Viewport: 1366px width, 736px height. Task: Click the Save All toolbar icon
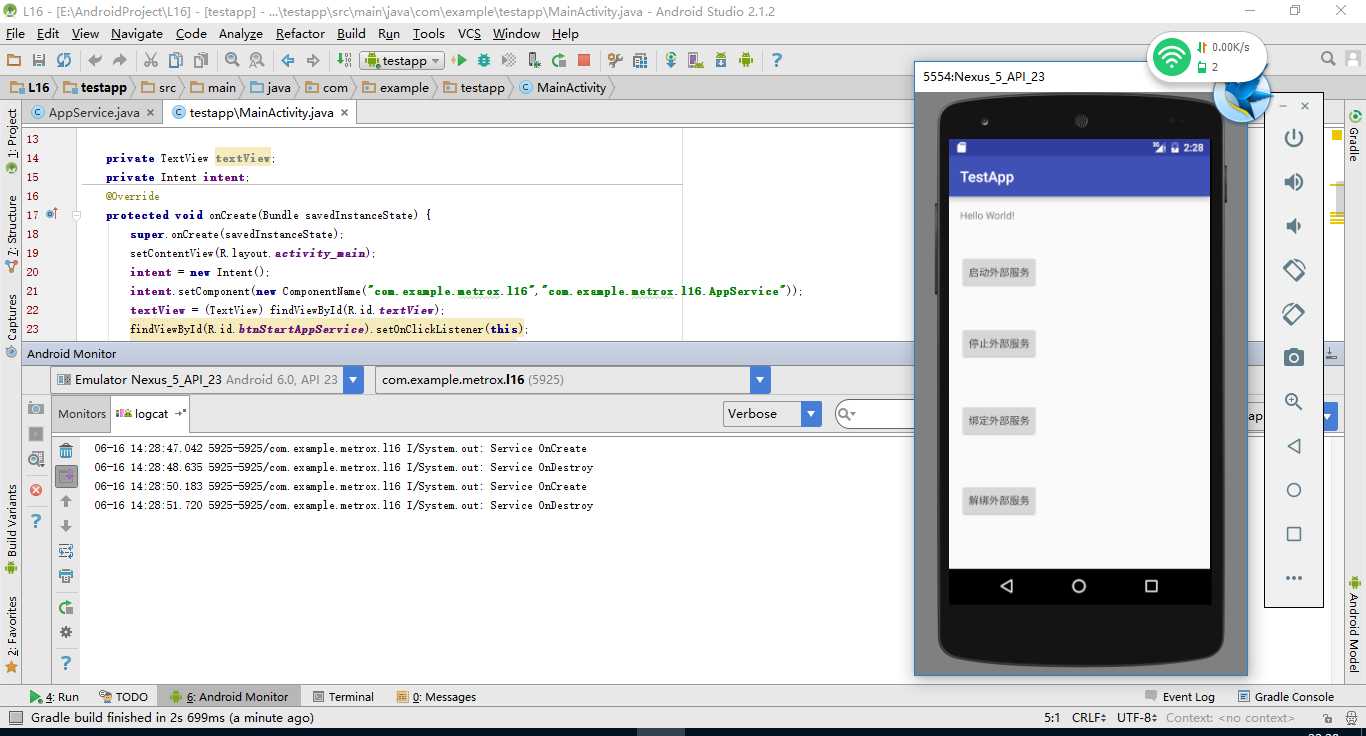[39, 60]
